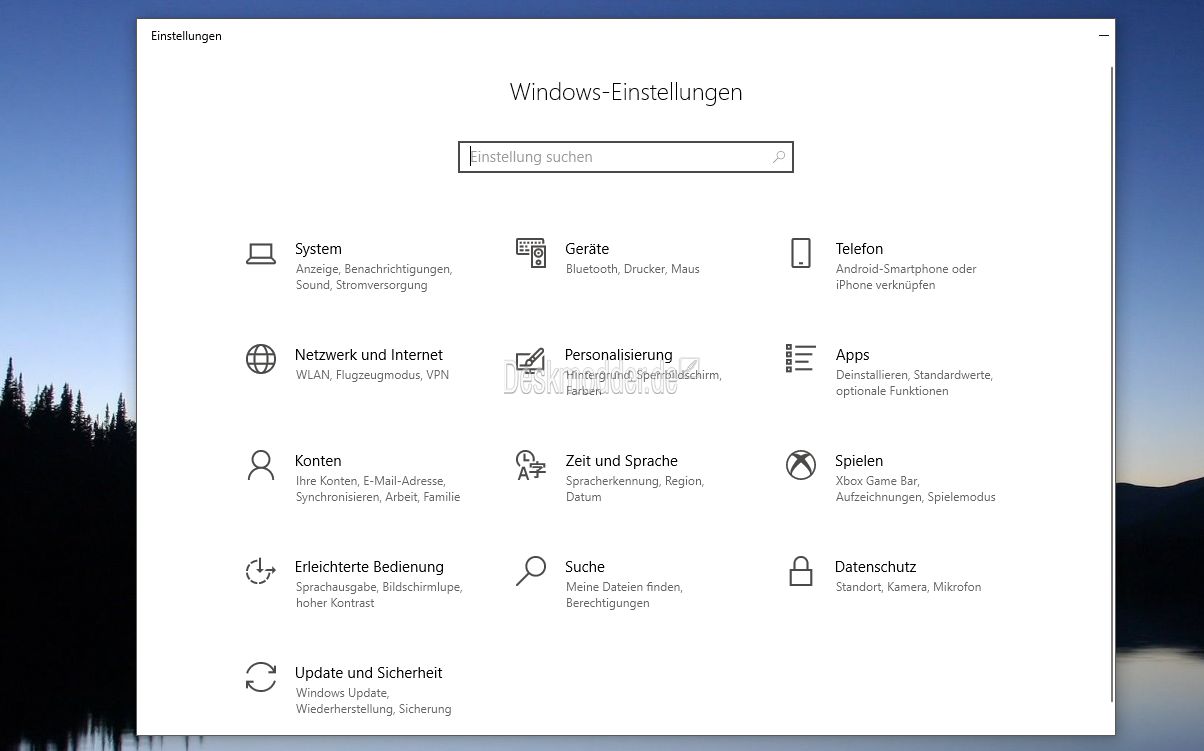
Task: Click the Apps list icon
Action: click(x=800, y=358)
